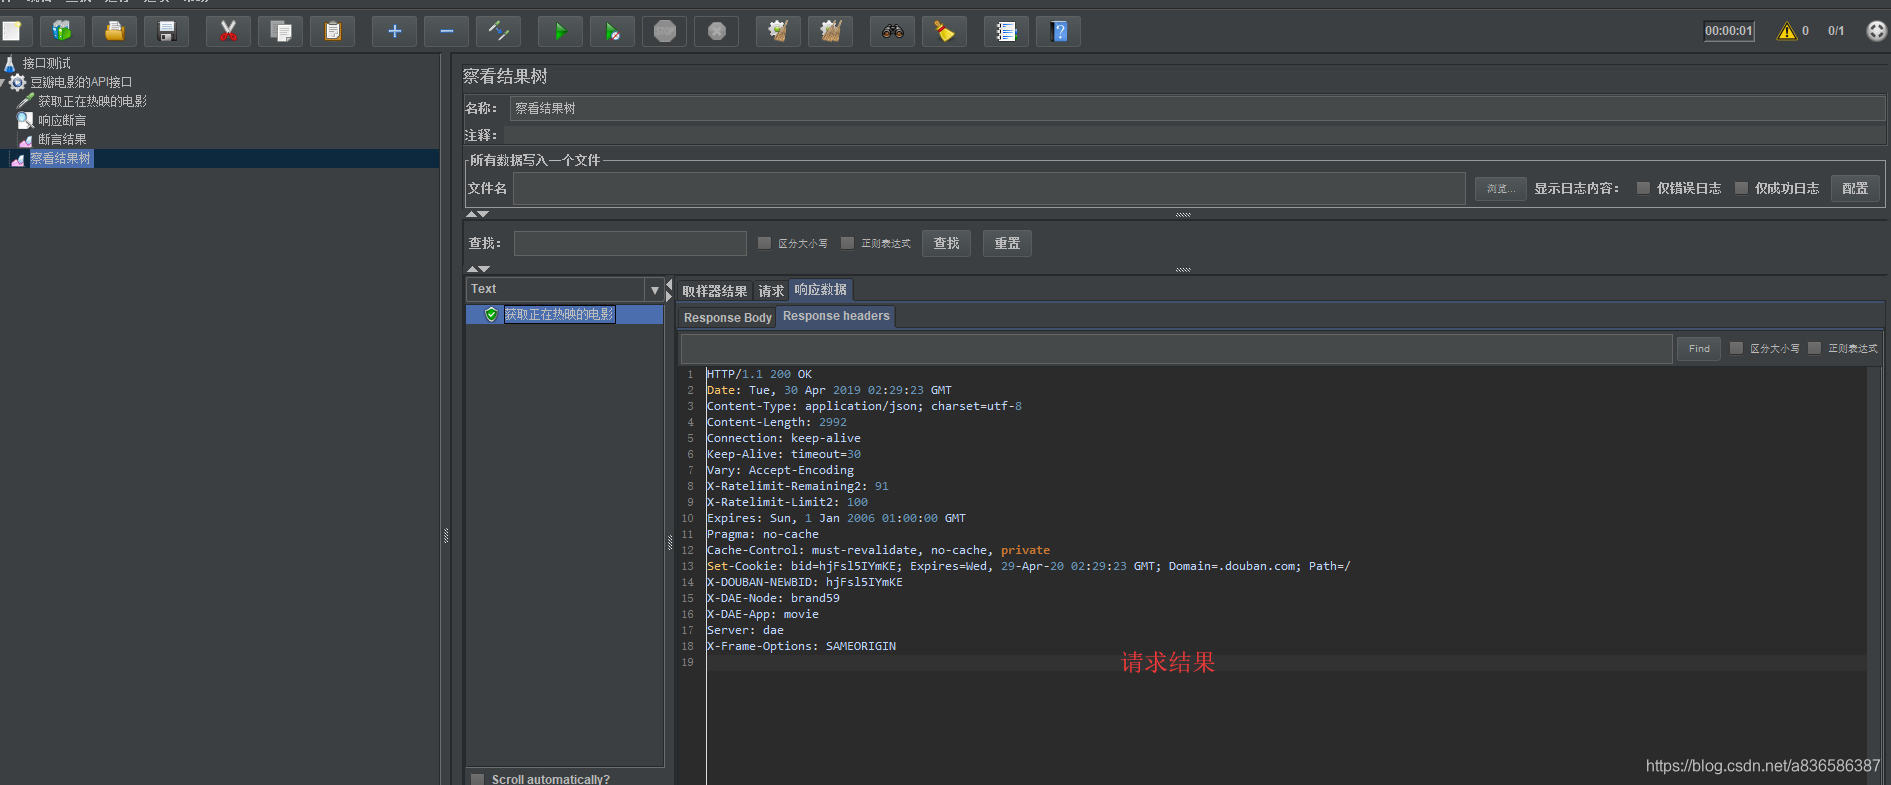The width and height of the screenshot is (1891, 785).
Task: Switch to the 请求 tab
Action: coord(771,291)
